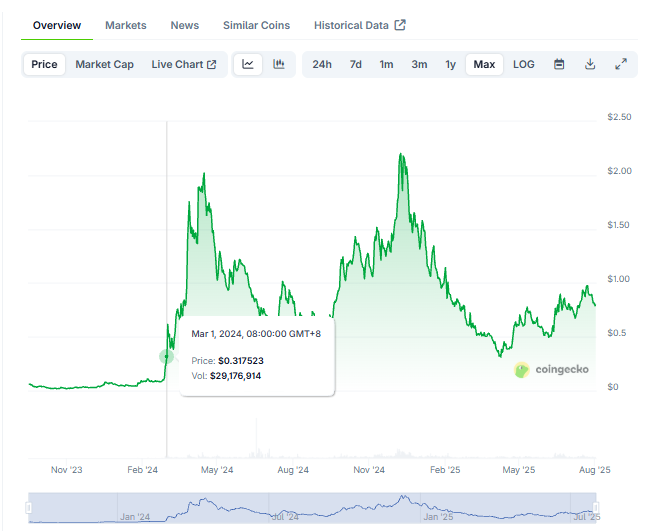This screenshot has height=531, width=667.
Task: Set the time range to 24h
Action: point(322,64)
